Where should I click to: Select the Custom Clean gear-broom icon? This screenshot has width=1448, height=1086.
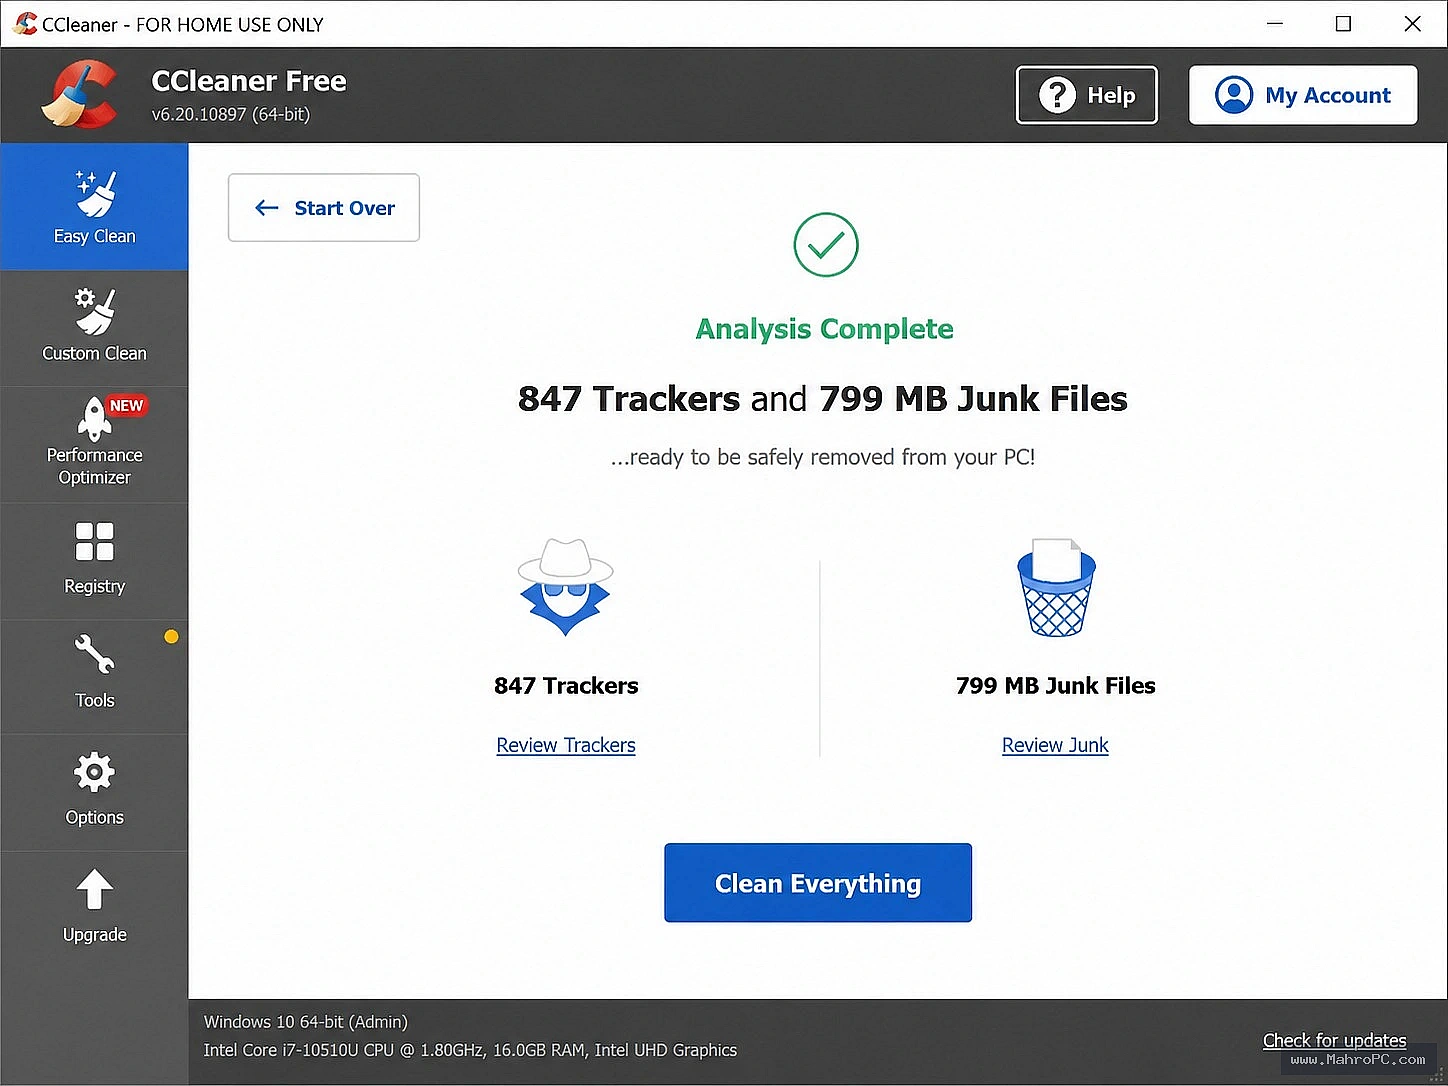click(96, 312)
